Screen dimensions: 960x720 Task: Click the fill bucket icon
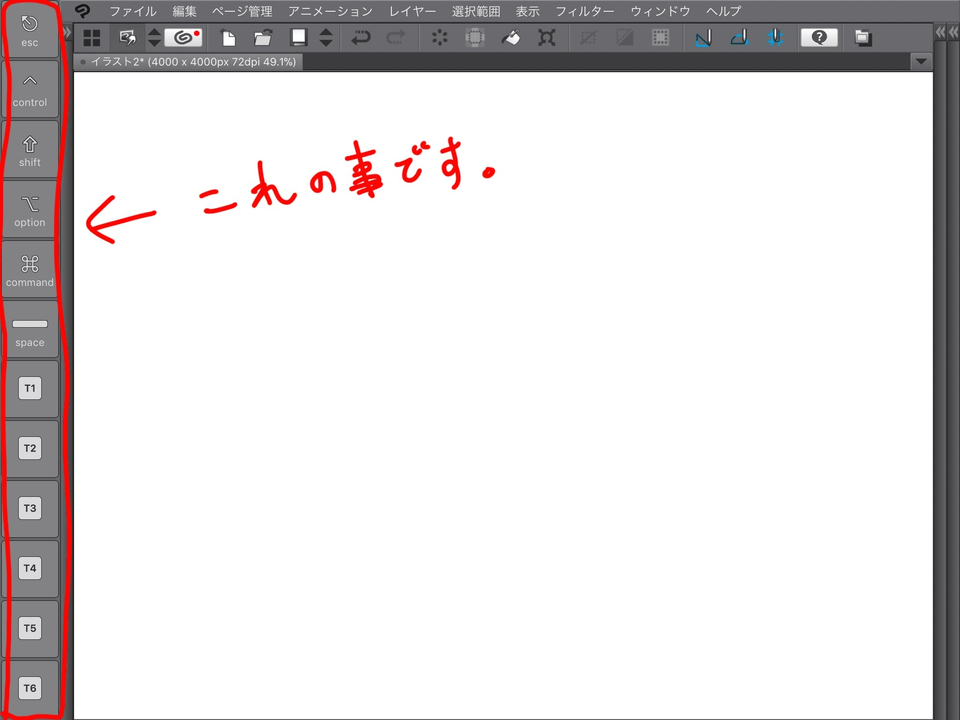(x=511, y=38)
